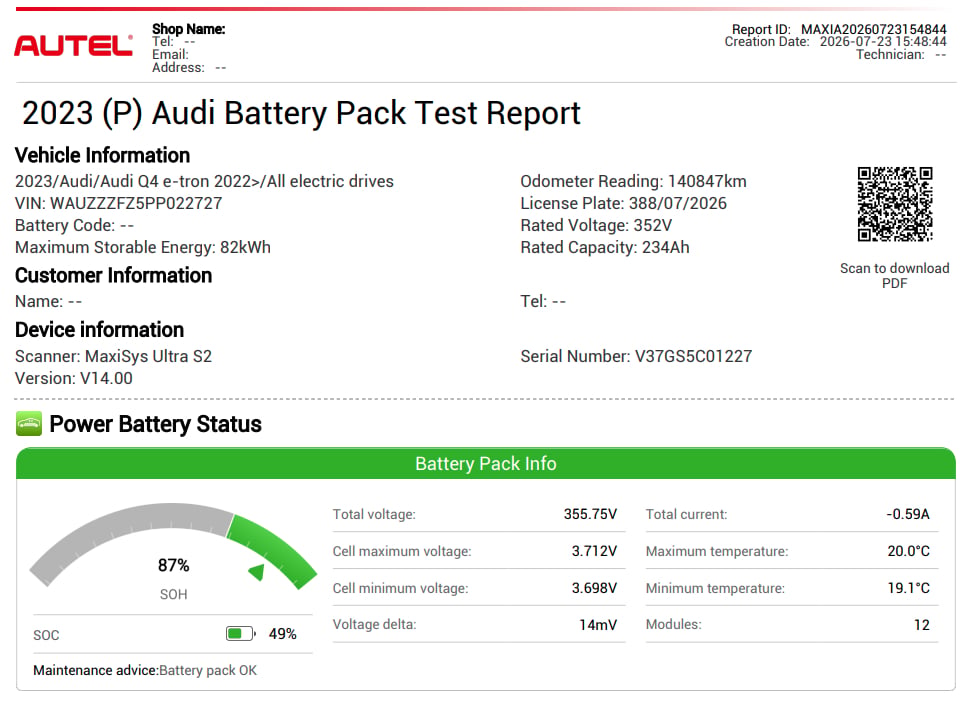Click the Minimum temperature value 19.1°C
Screen dimensions: 966x702
909,588
